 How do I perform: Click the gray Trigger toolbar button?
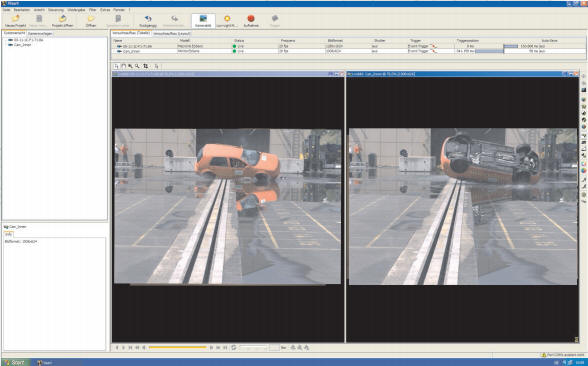click(x=275, y=21)
